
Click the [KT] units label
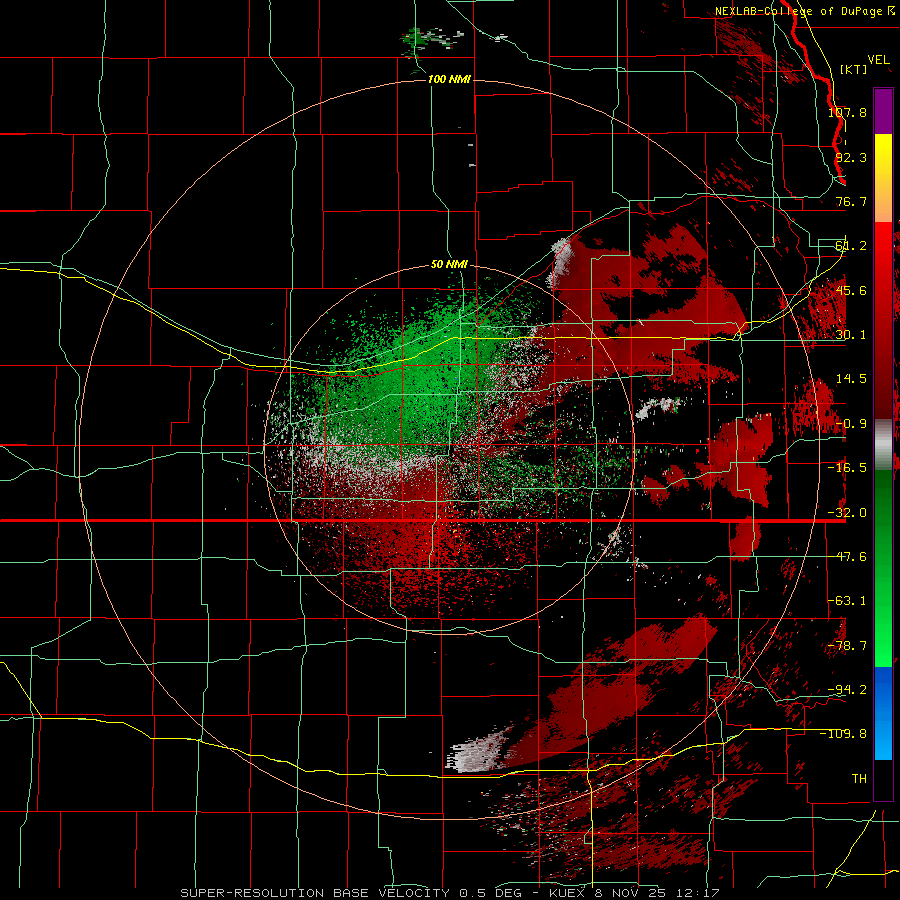pos(854,69)
